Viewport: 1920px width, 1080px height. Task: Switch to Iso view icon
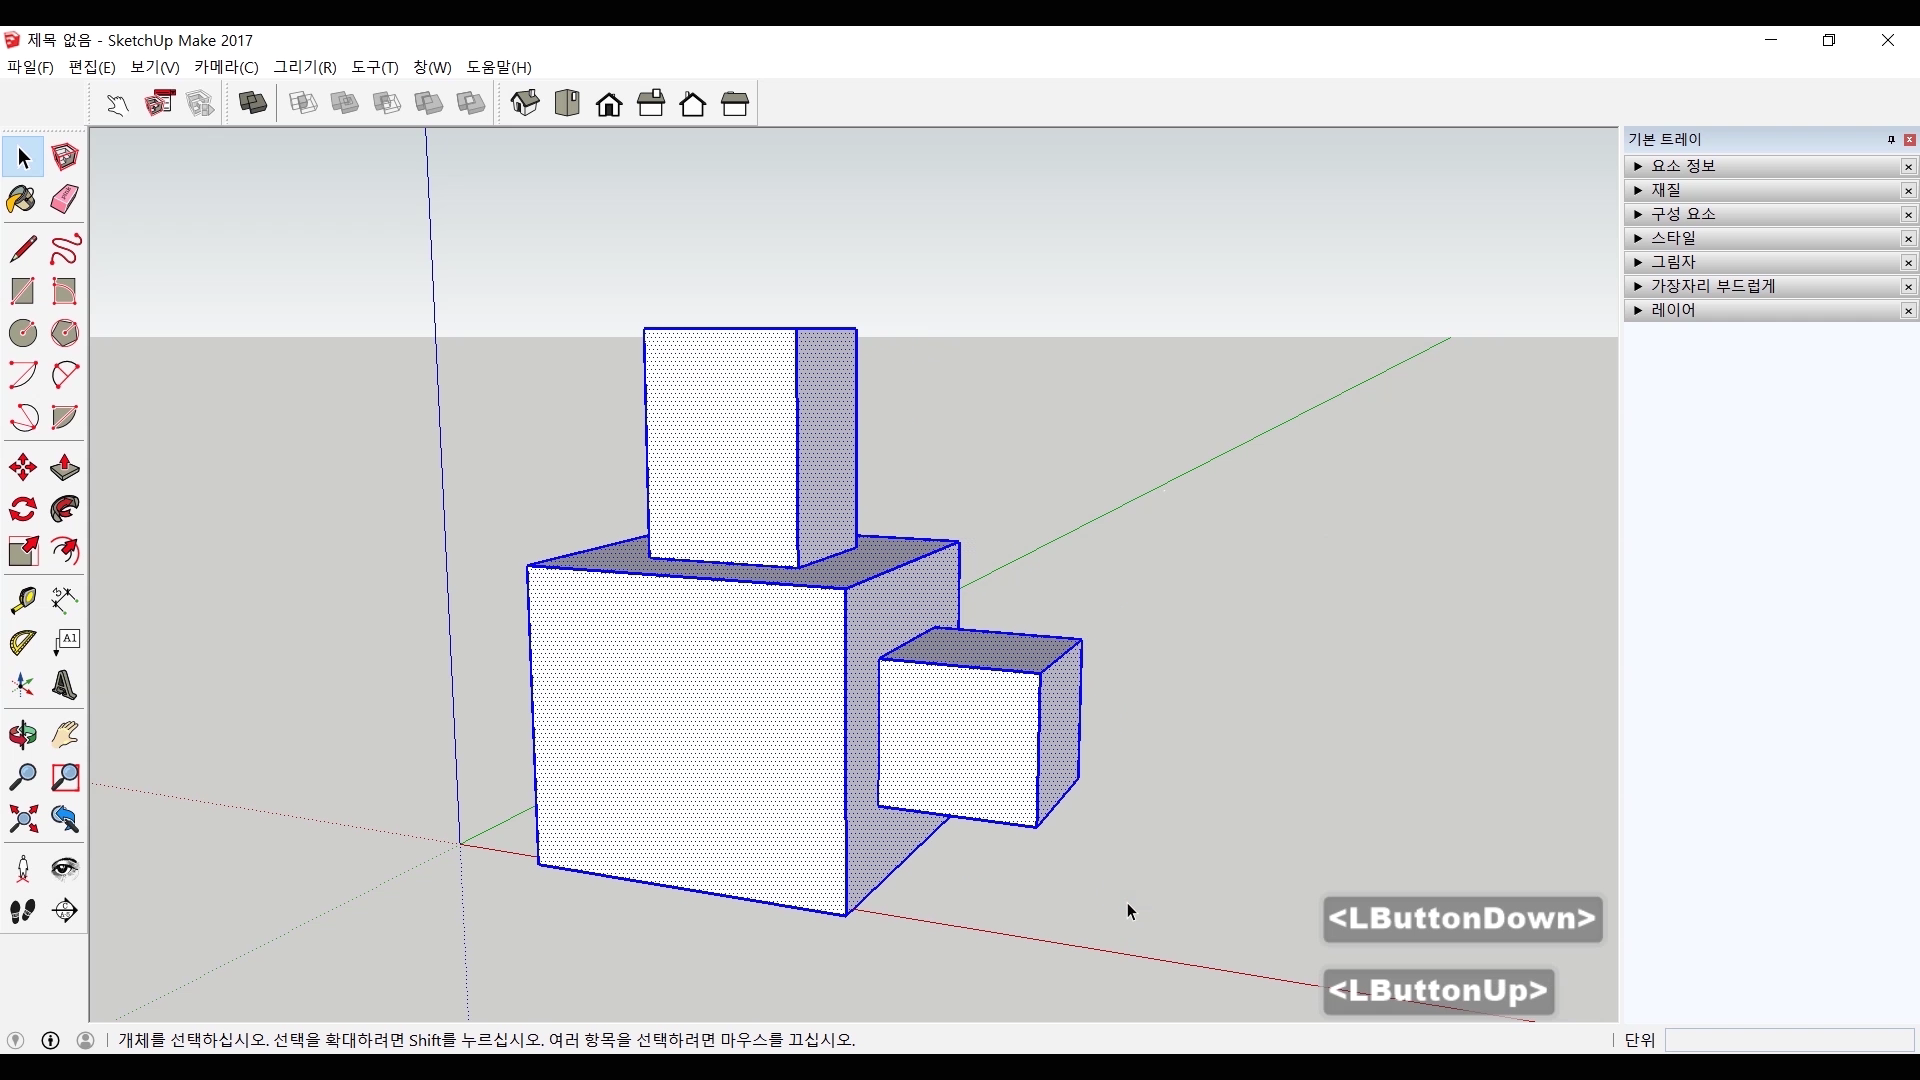click(x=525, y=104)
